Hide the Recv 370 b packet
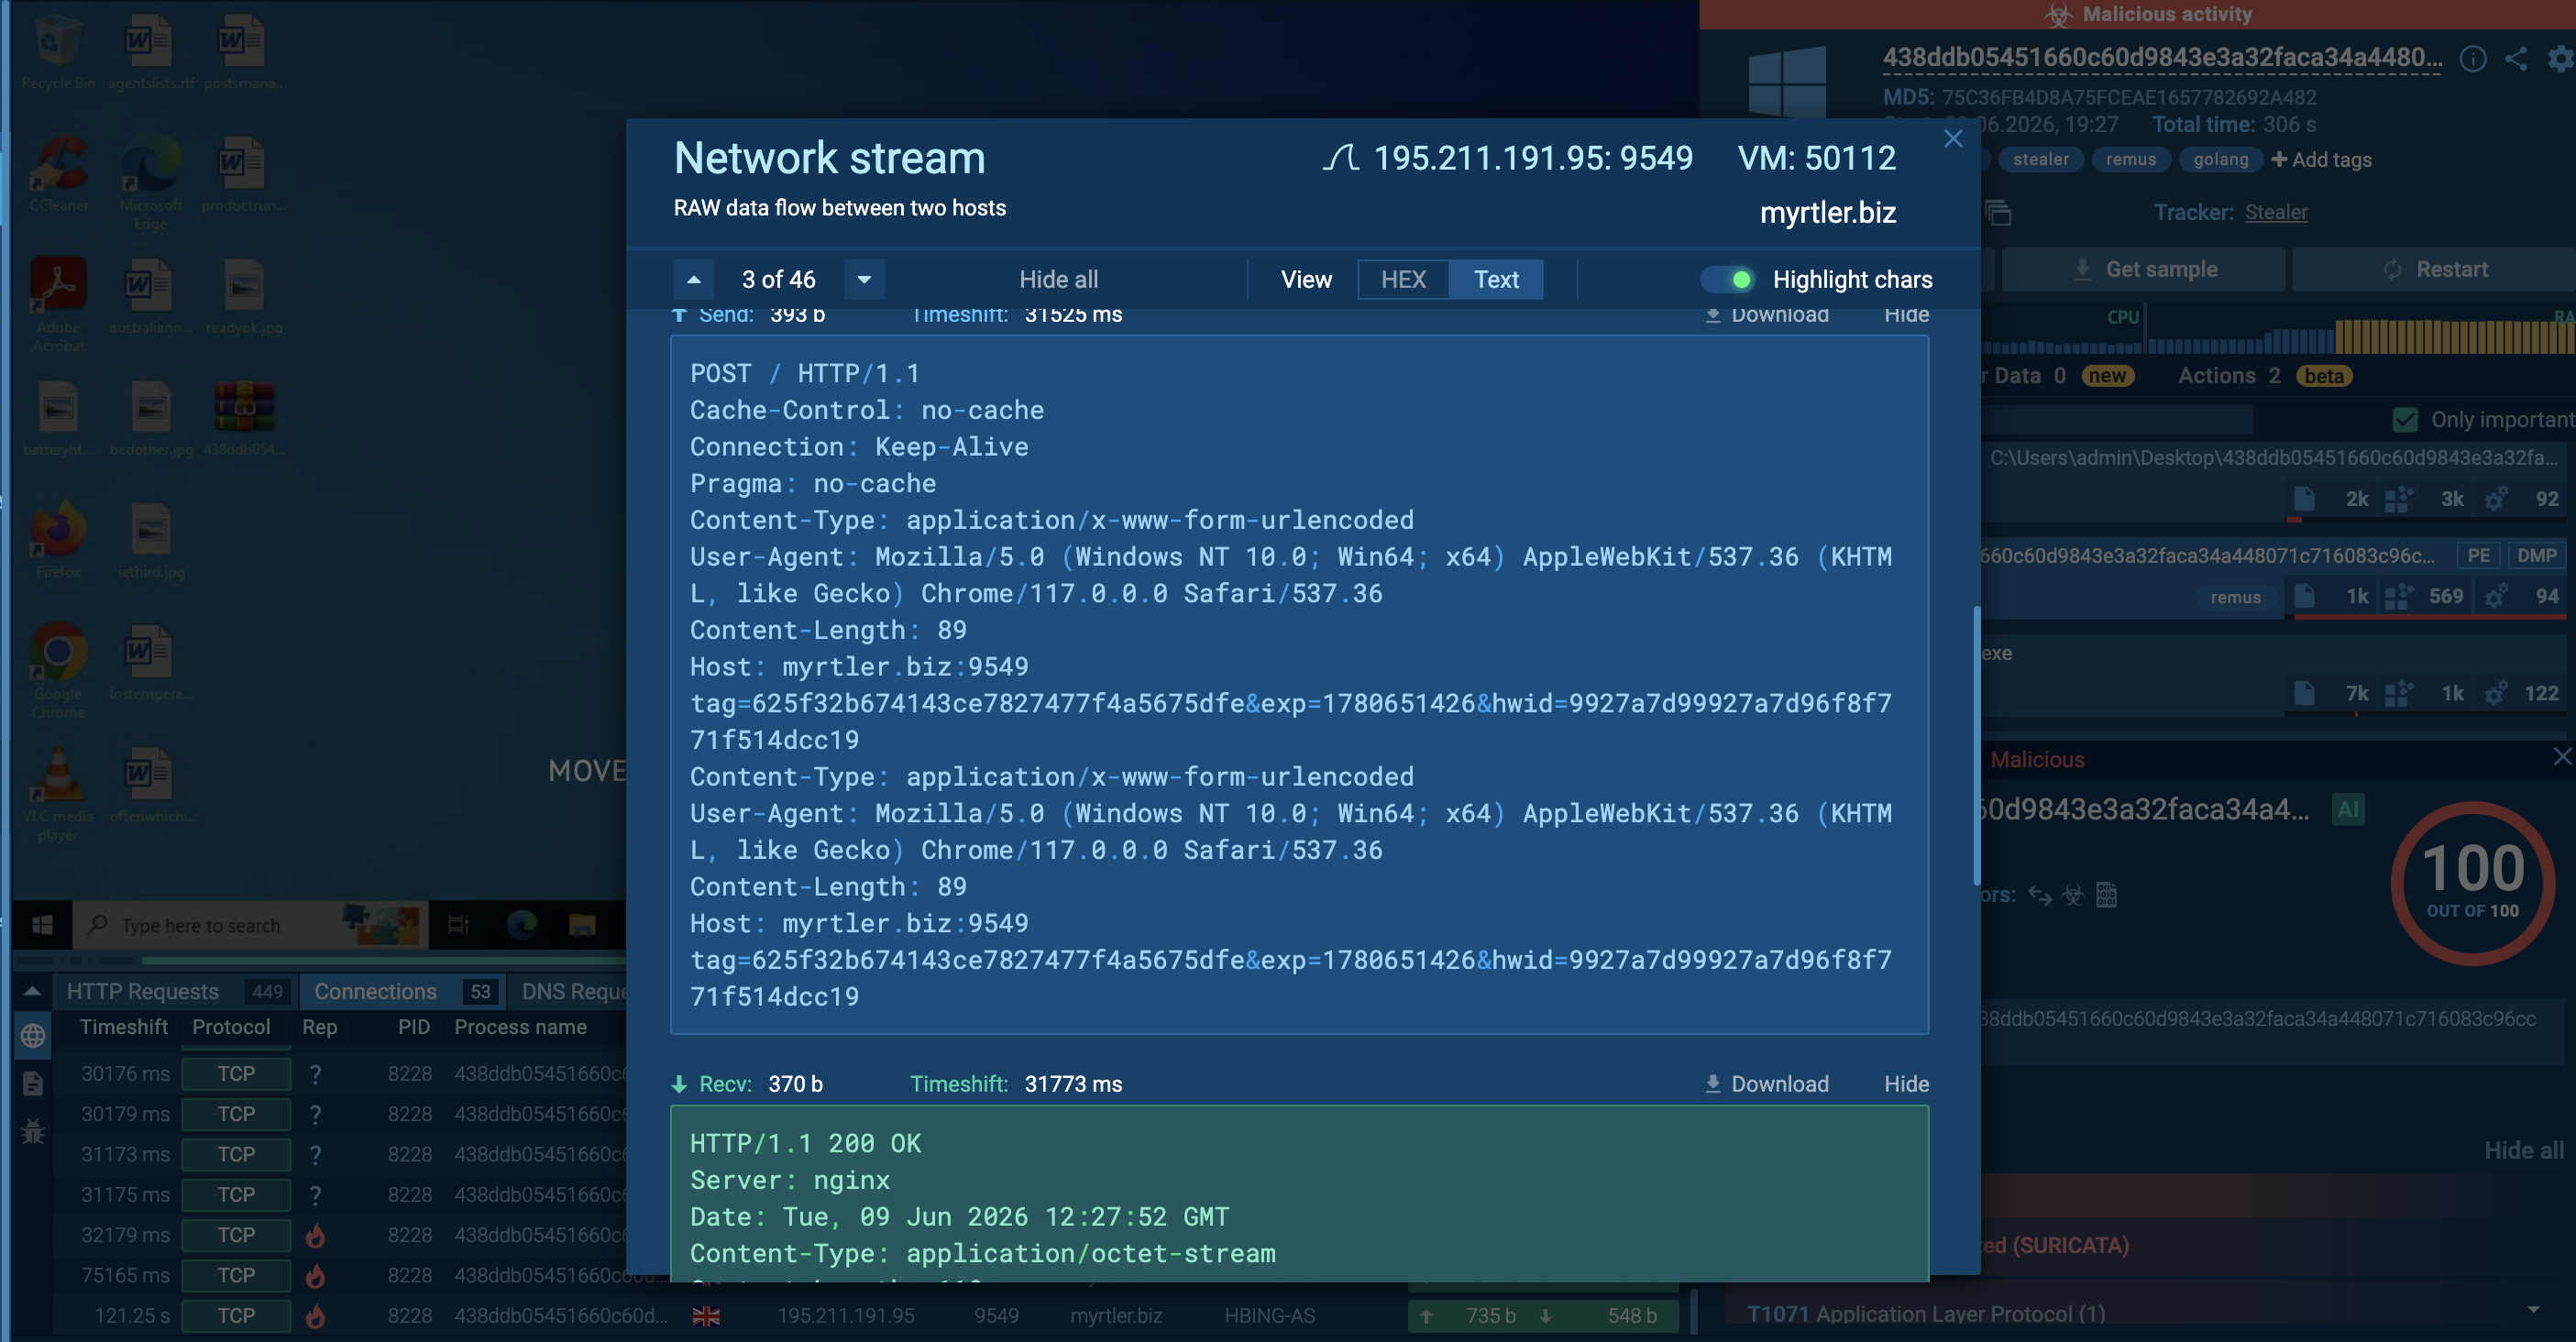This screenshot has height=1342, width=2576. pyautogui.click(x=1906, y=1084)
